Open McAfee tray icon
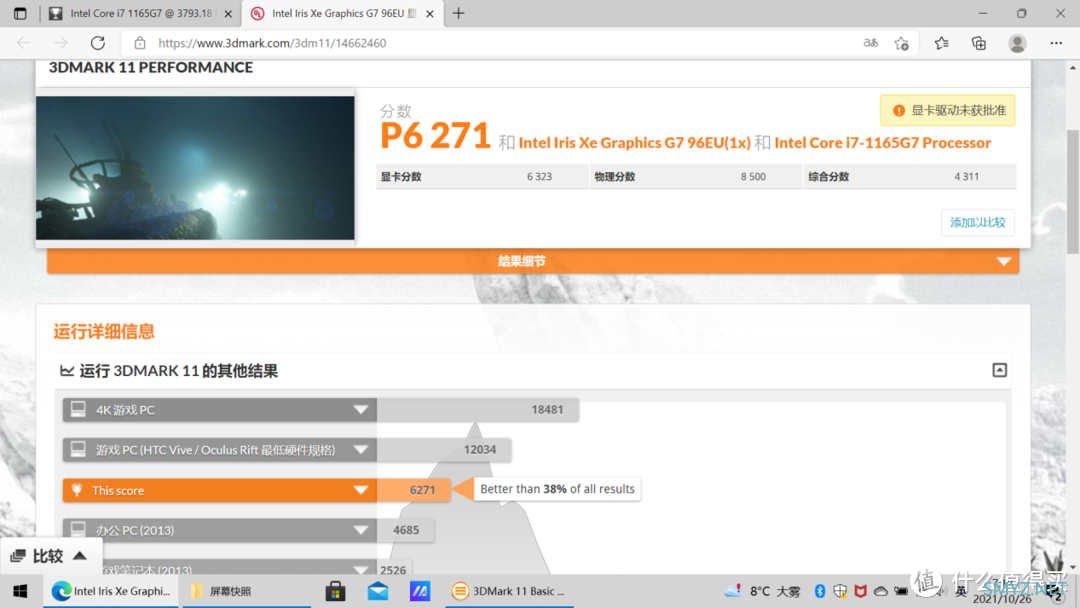The width and height of the screenshot is (1080, 608). pos(860,591)
